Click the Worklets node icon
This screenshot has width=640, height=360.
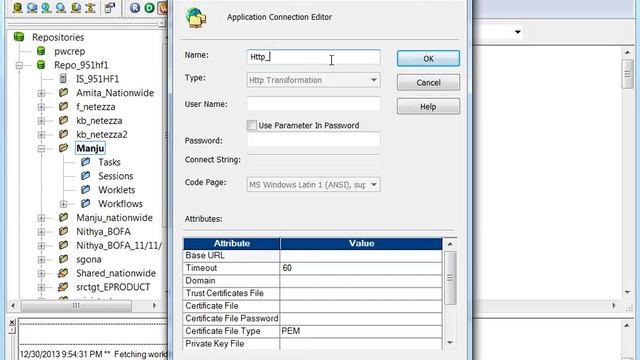85,190
